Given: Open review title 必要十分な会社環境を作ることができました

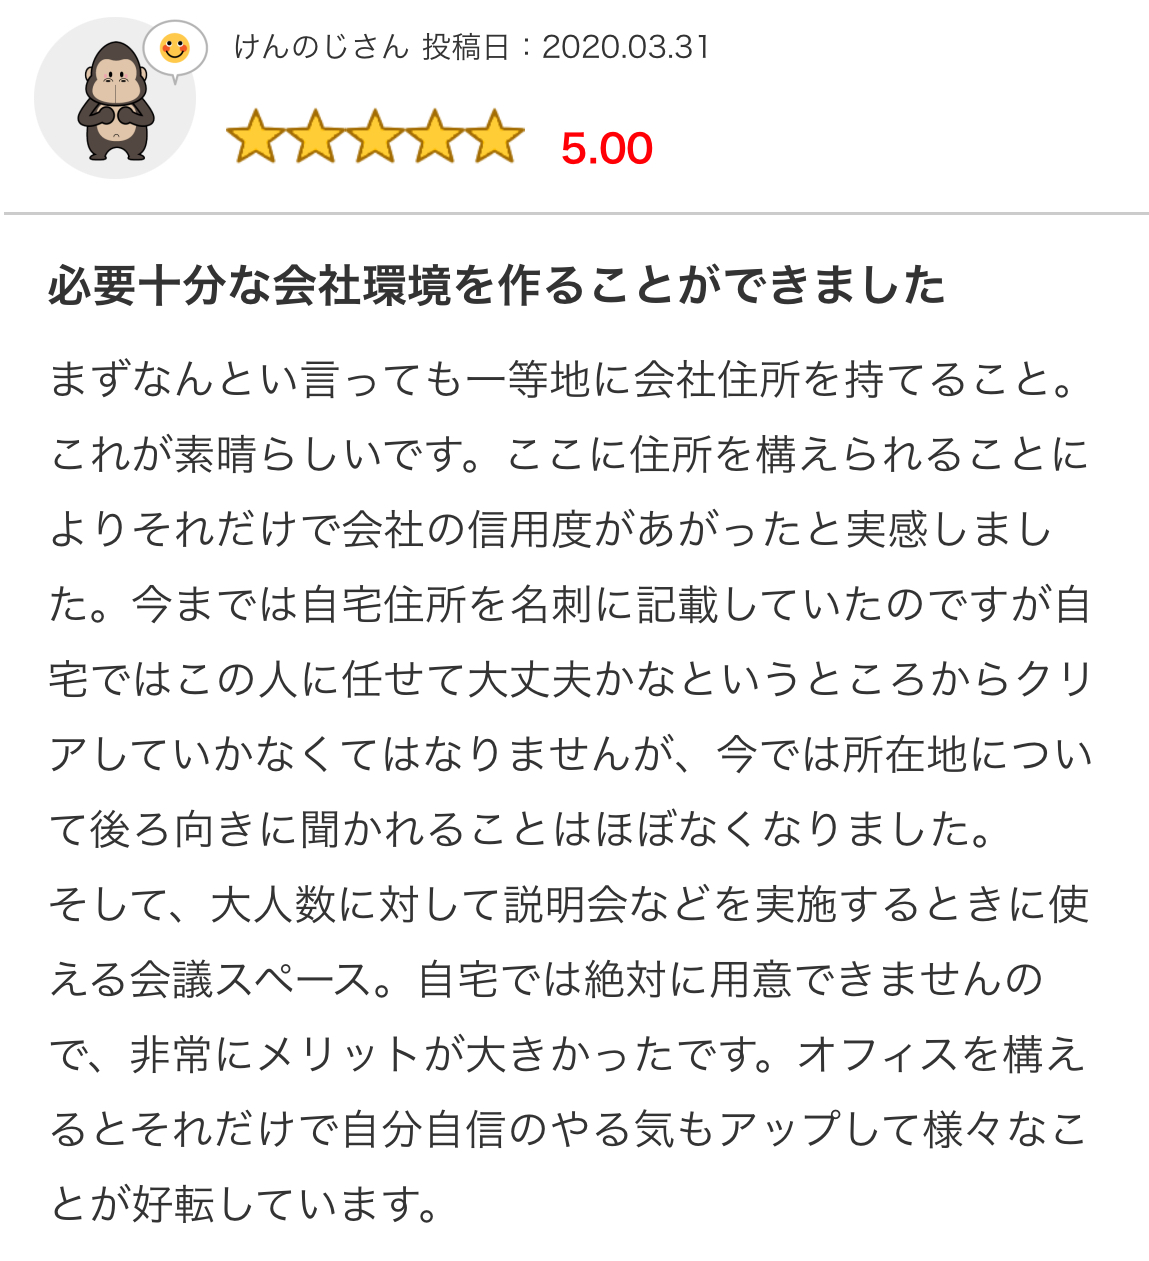Looking at the screenshot, I should [497, 286].
